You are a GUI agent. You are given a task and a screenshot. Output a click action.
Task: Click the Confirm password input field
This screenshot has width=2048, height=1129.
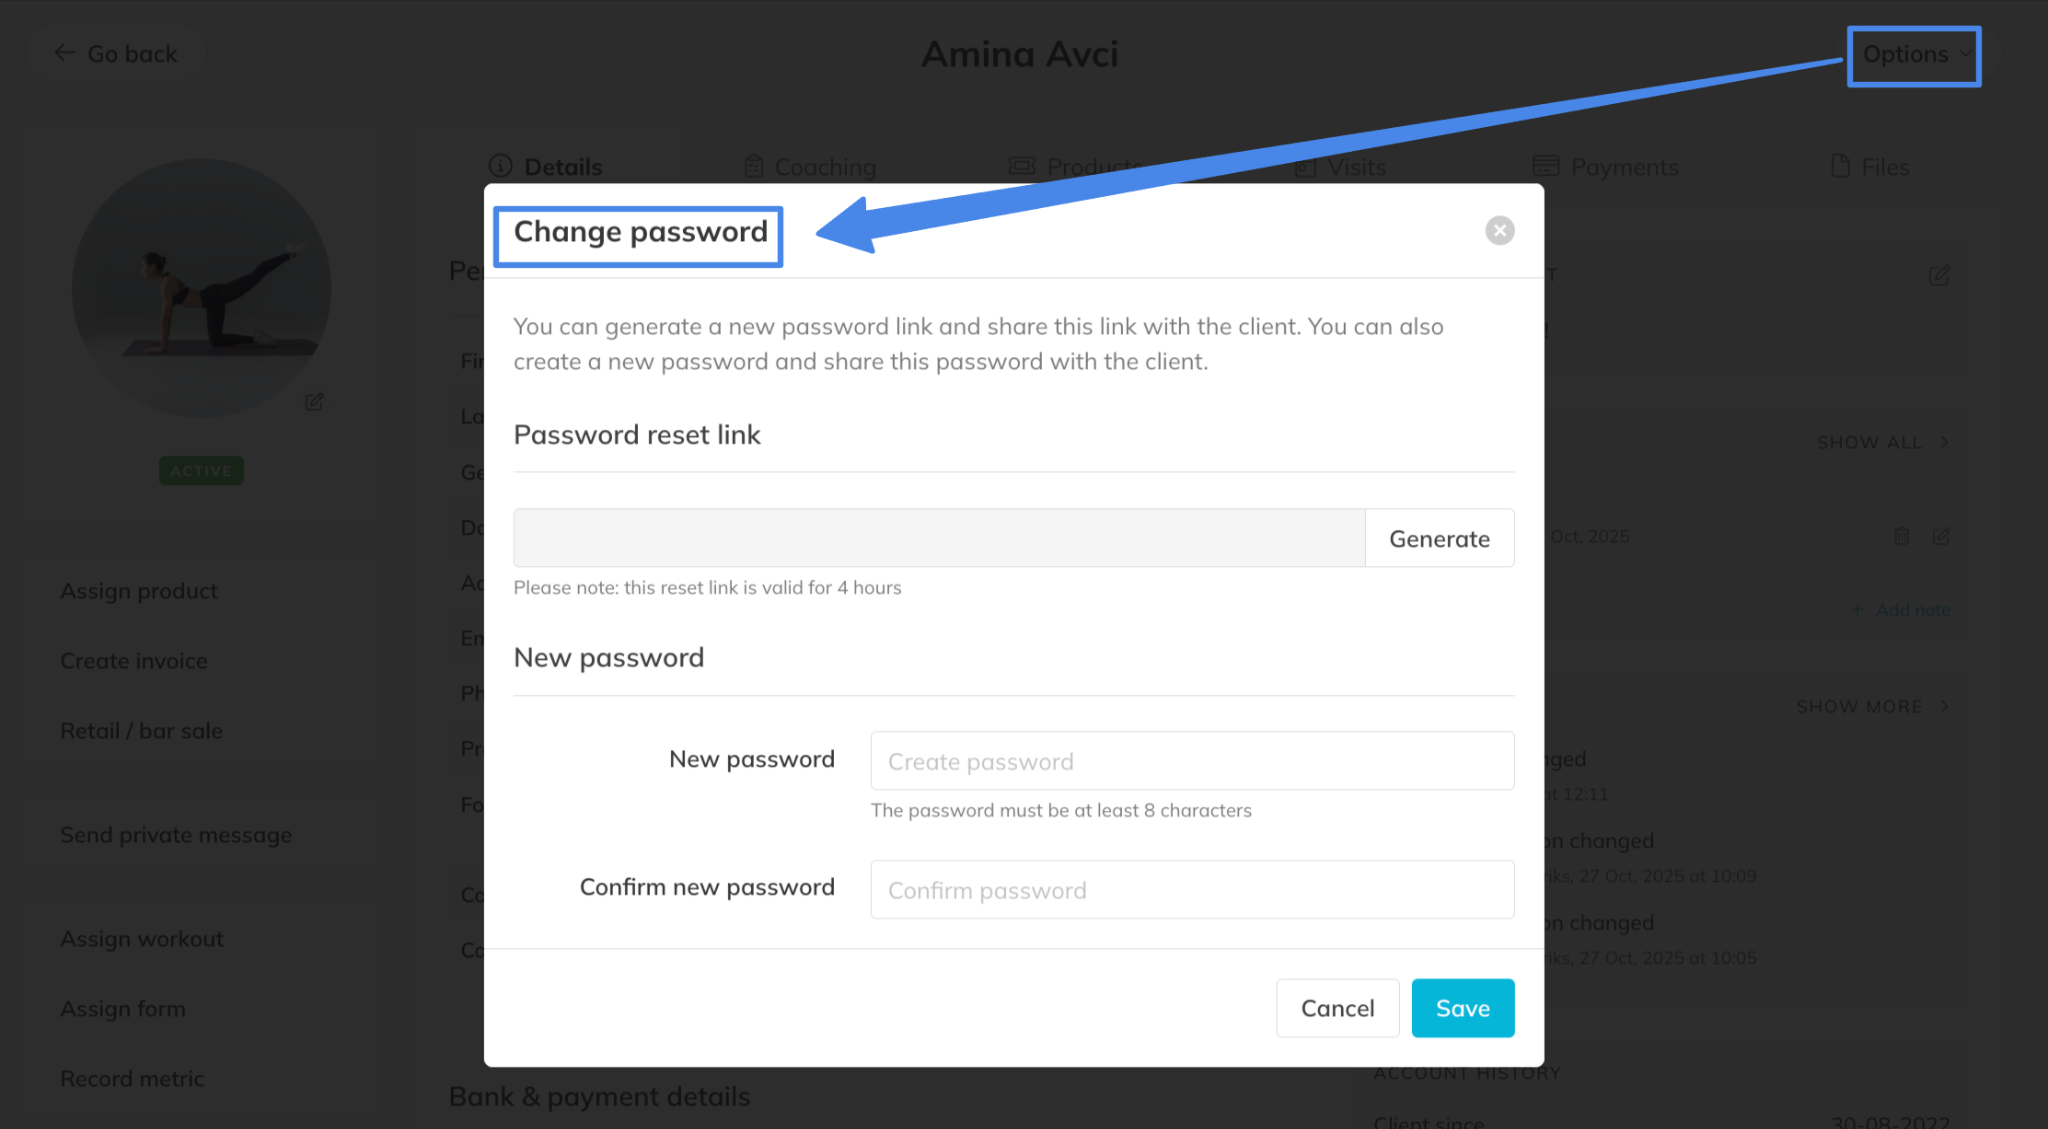(x=1192, y=890)
